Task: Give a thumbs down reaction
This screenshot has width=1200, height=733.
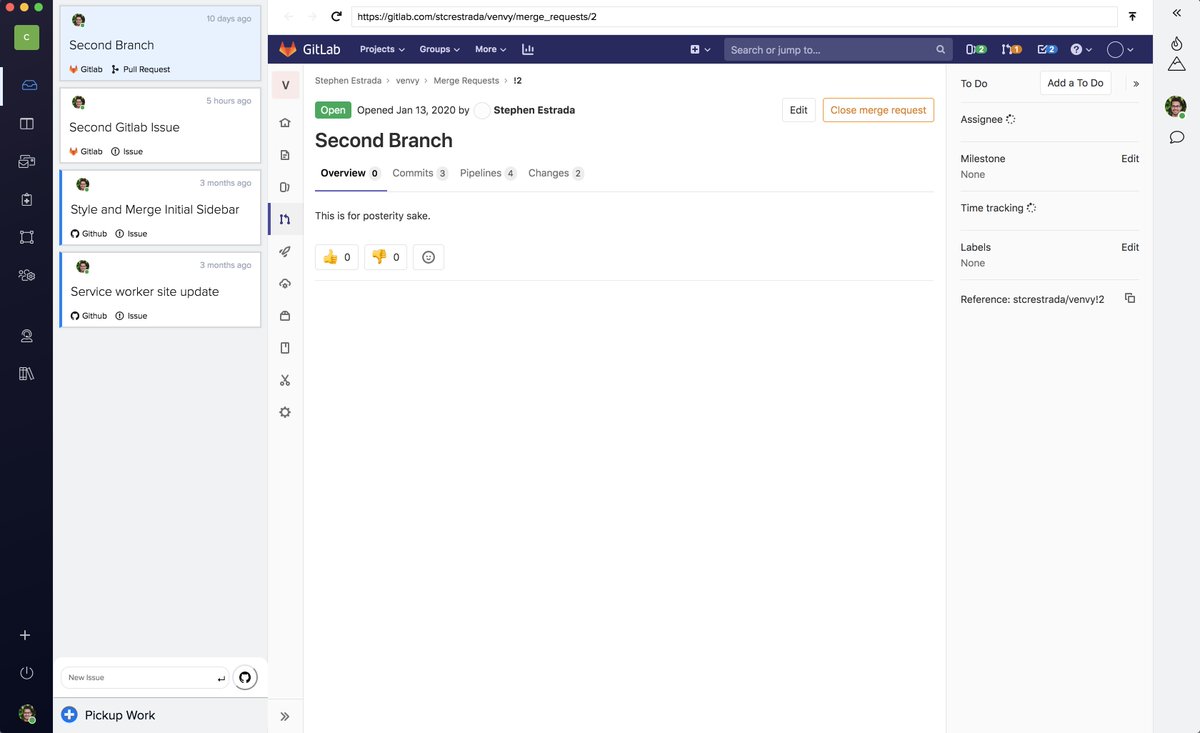Action: coord(385,257)
